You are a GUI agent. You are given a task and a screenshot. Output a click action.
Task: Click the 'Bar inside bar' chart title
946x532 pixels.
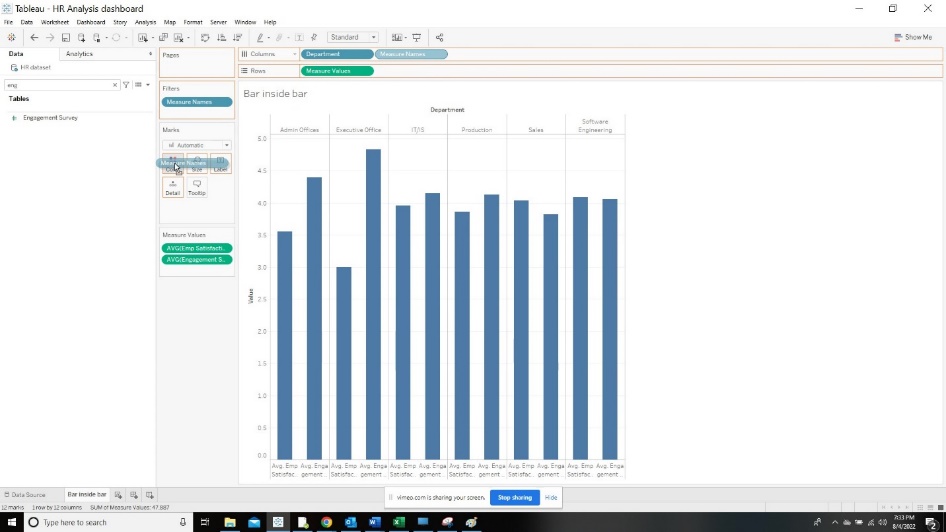point(275,93)
